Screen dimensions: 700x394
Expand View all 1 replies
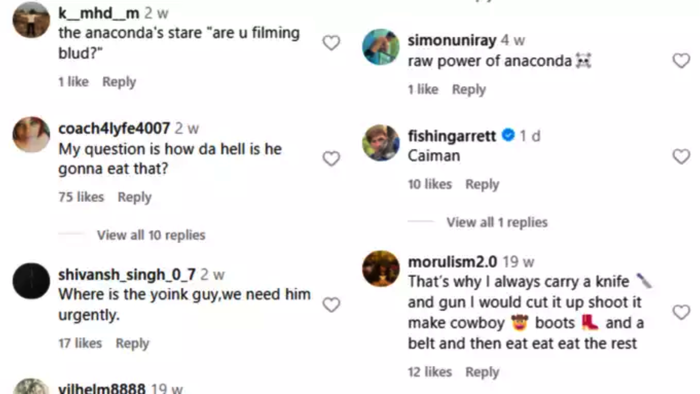point(497,222)
